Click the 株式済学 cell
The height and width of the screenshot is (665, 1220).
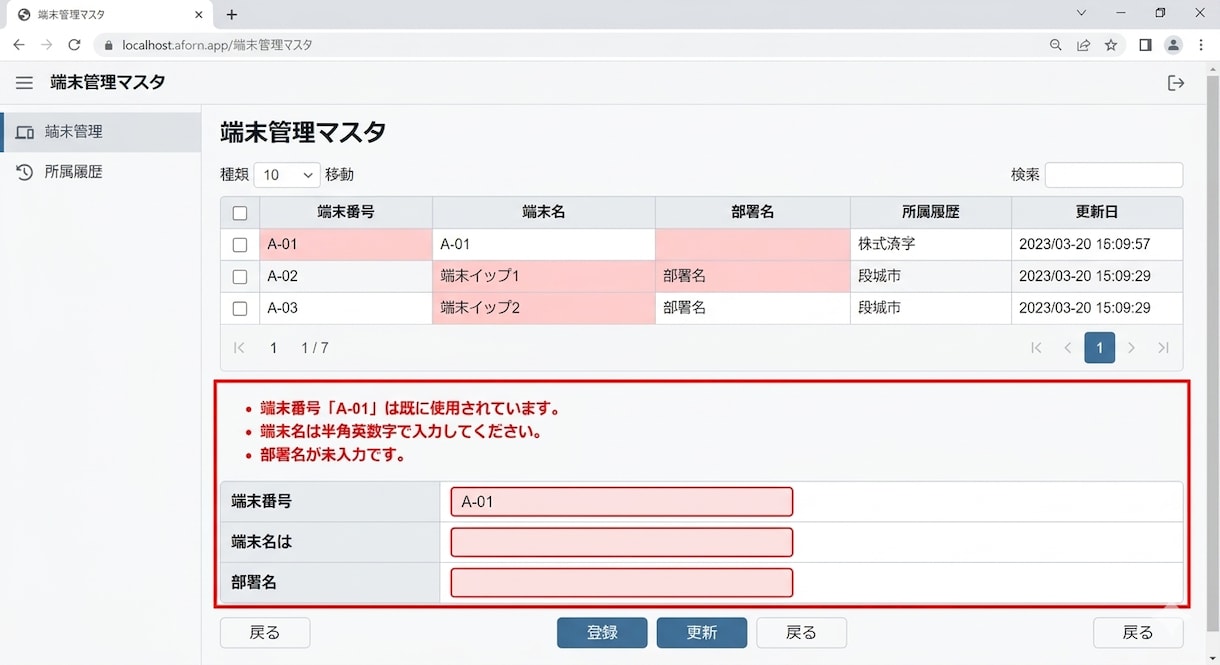click(x=931, y=245)
